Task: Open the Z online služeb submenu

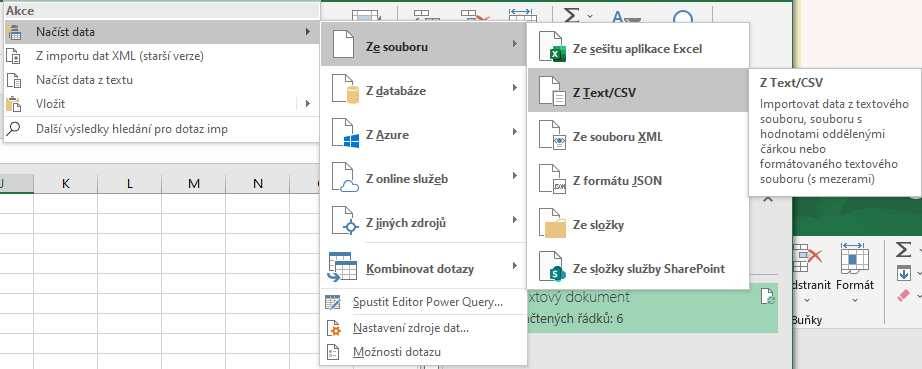Action: coord(423,178)
